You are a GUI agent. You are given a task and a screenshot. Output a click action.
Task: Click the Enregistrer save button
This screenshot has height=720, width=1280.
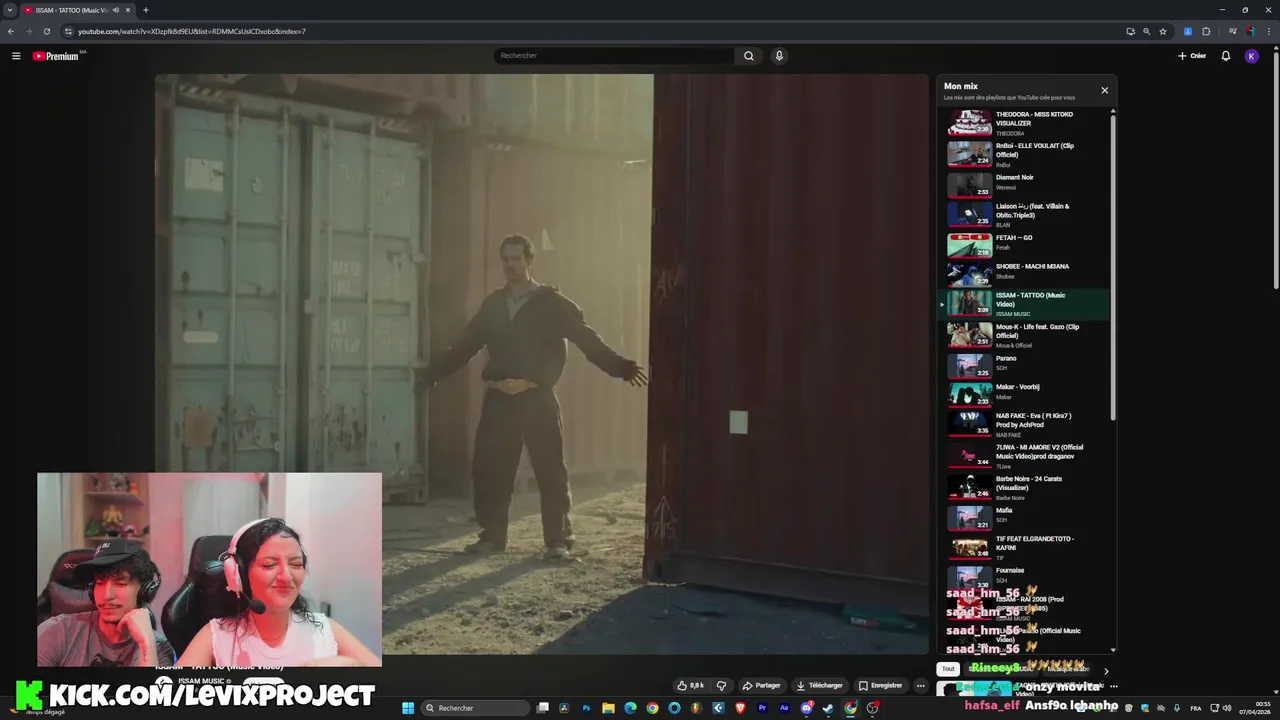point(880,686)
